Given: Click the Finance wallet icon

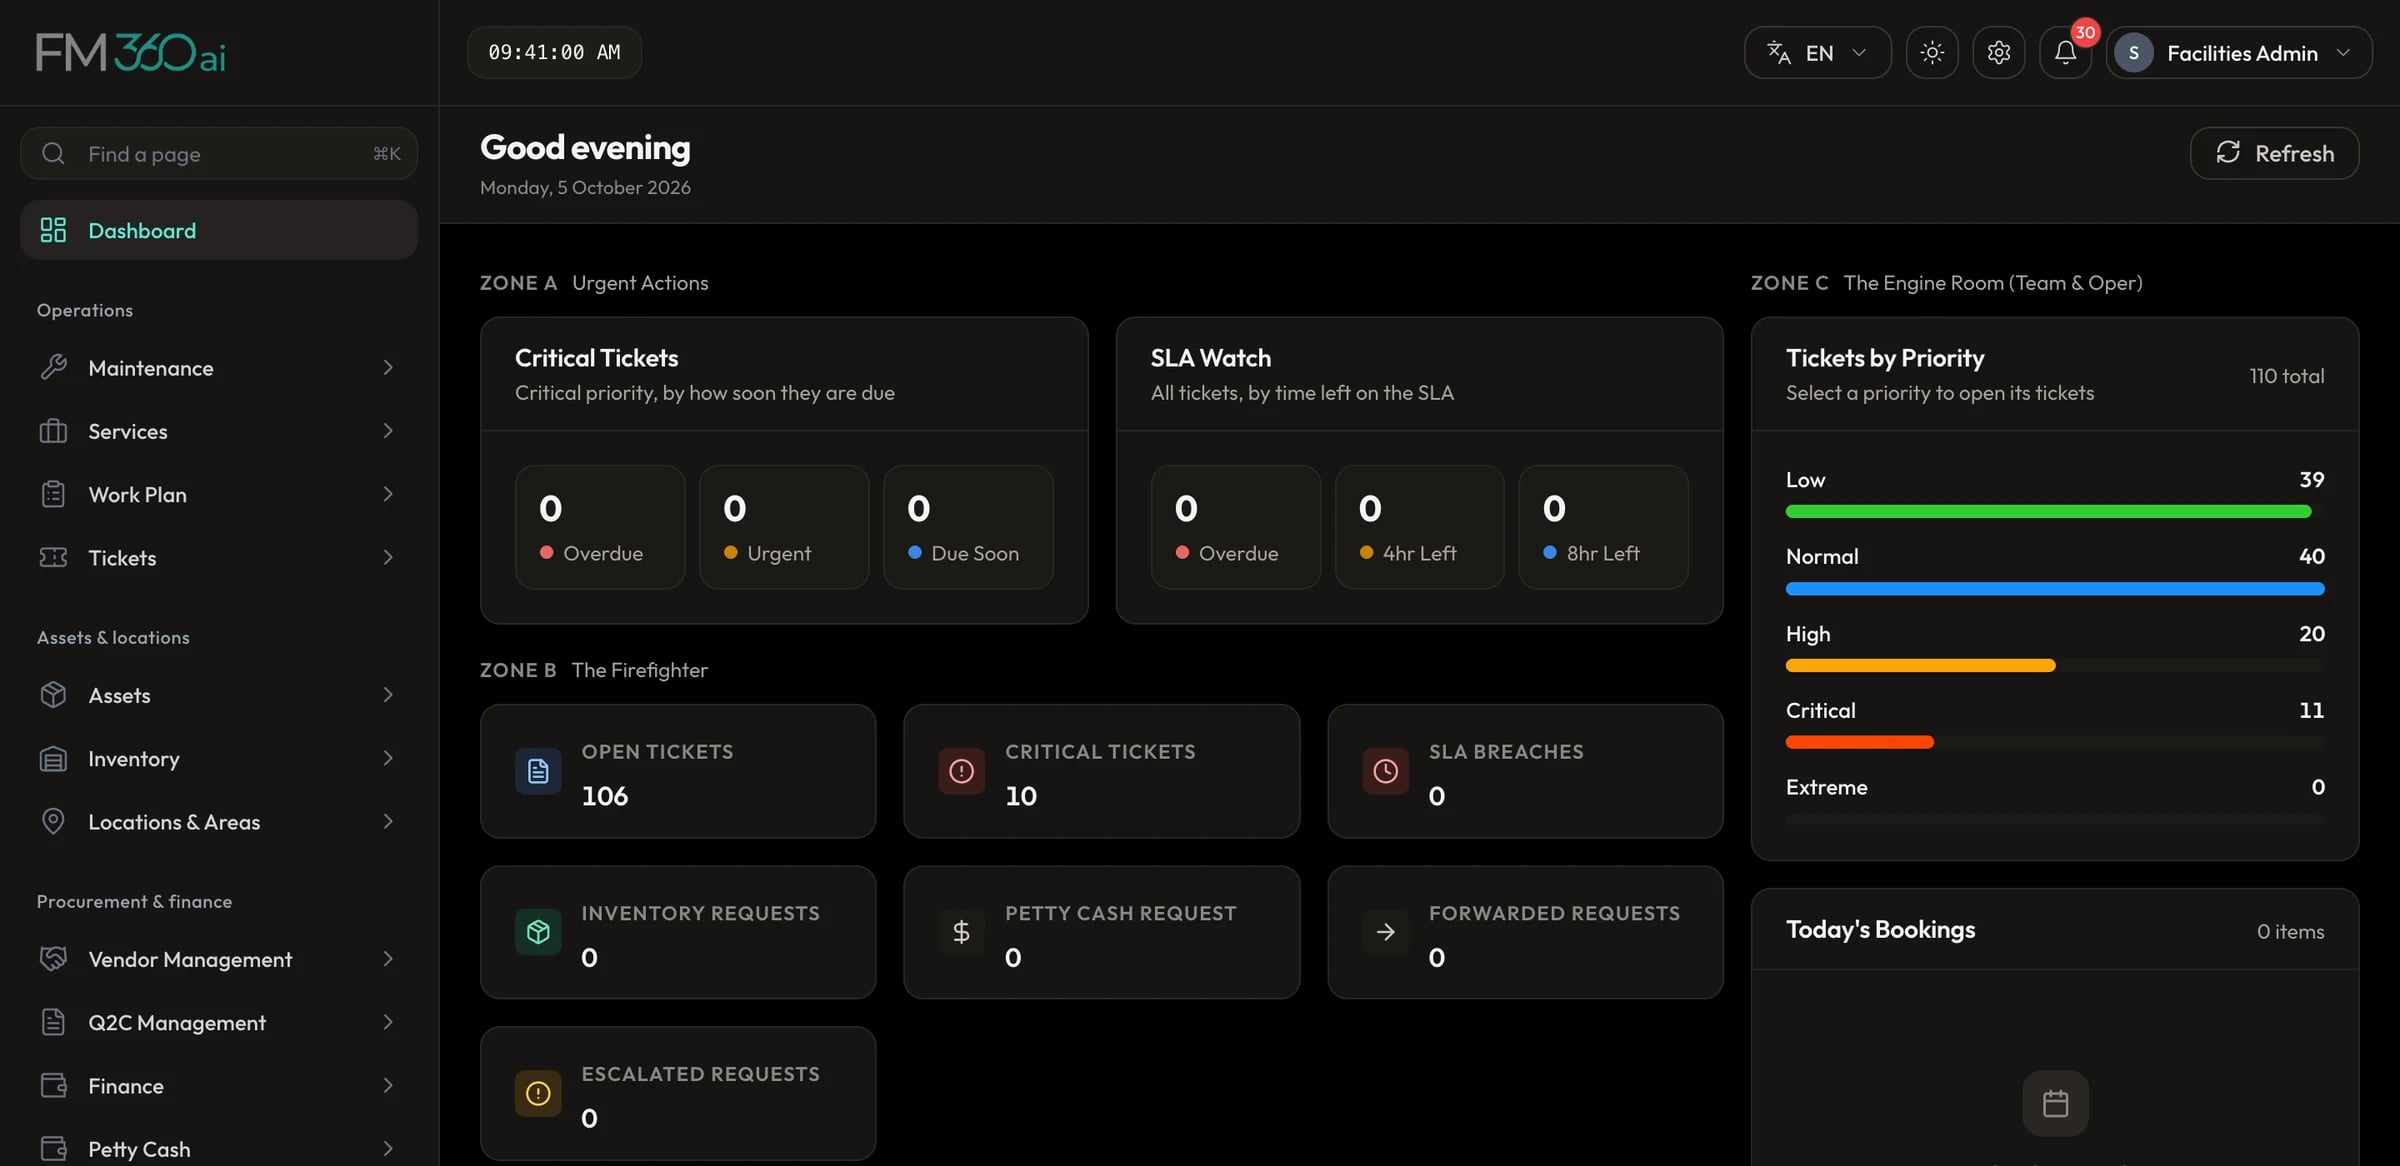Looking at the screenshot, I should coord(53,1085).
